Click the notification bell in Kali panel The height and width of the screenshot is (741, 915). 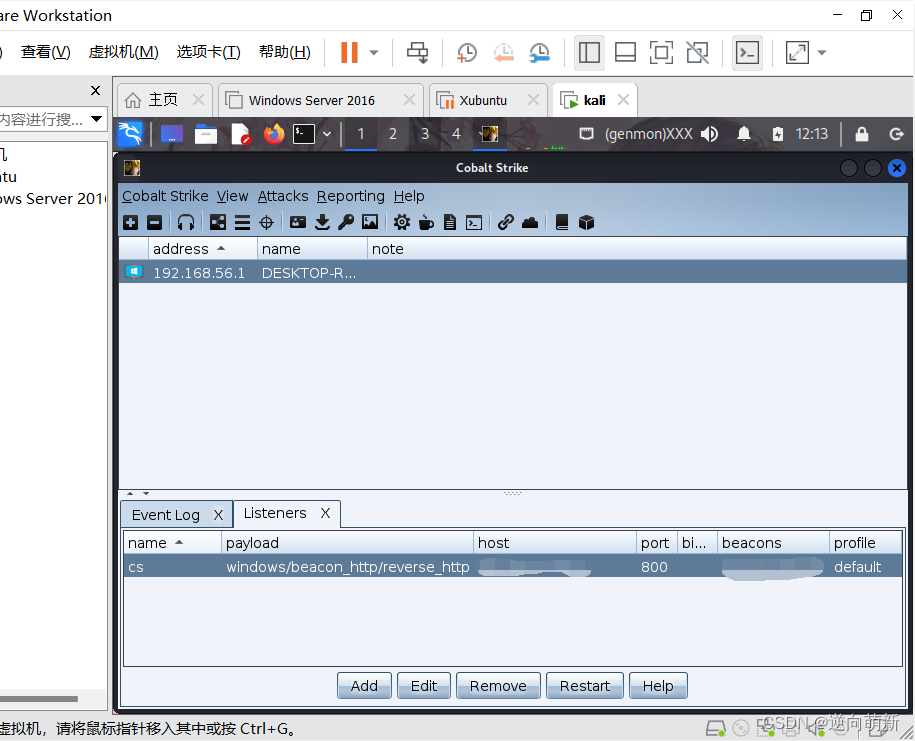coord(743,134)
